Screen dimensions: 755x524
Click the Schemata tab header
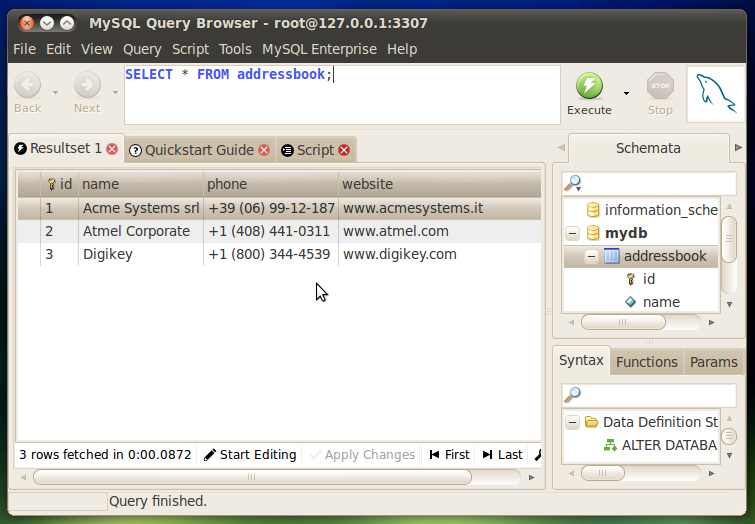click(648, 148)
